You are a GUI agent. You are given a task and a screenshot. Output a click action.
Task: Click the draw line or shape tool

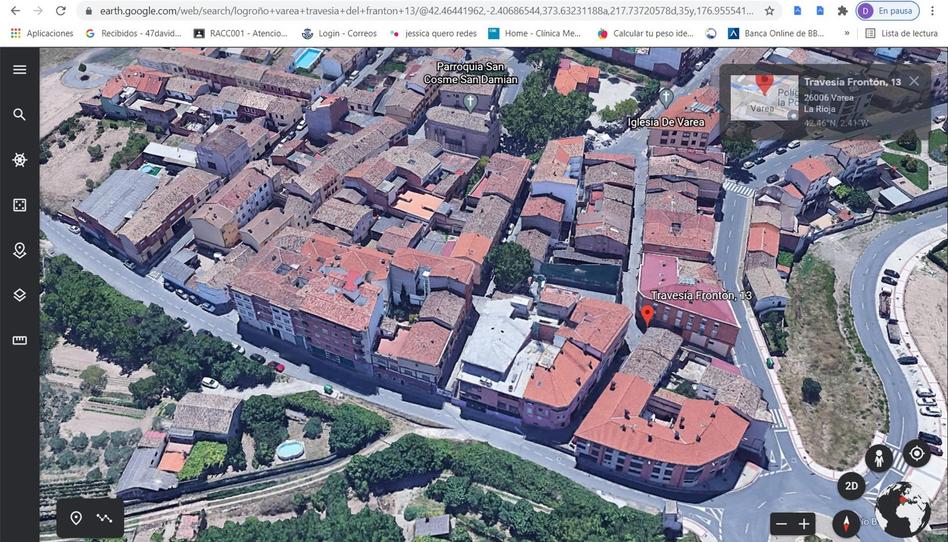[104, 518]
